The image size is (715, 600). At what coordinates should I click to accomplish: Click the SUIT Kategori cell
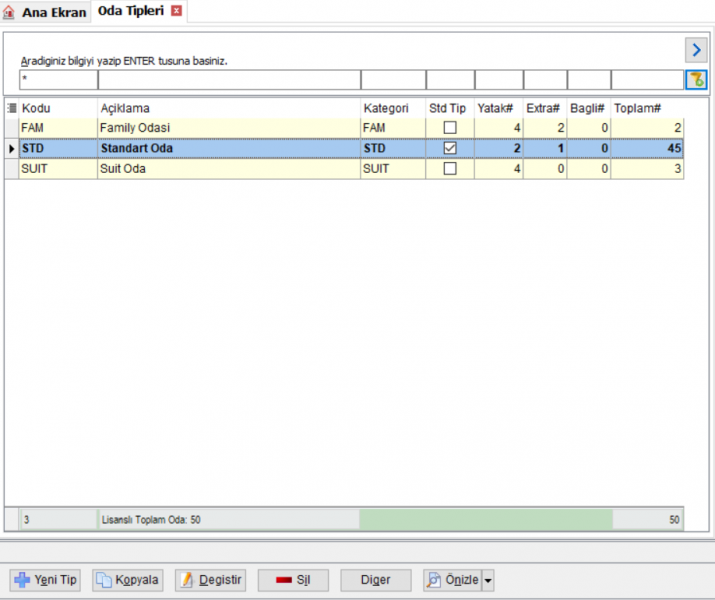[x=393, y=169]
